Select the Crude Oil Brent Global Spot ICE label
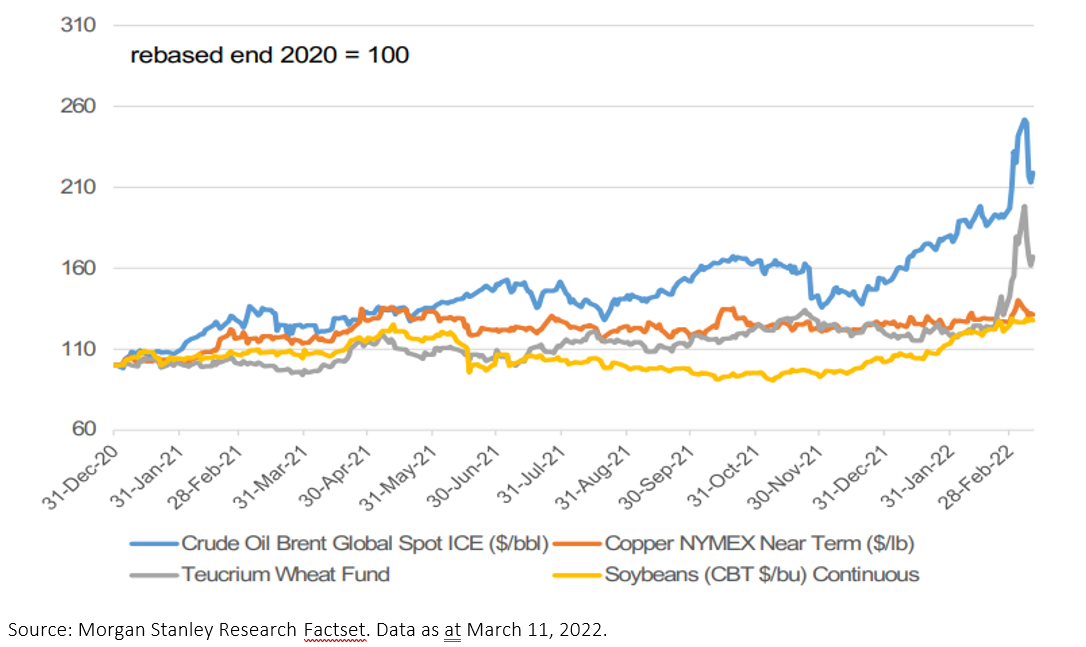The height and width of the screenshot is (647, 1086). tap(365, 544)
